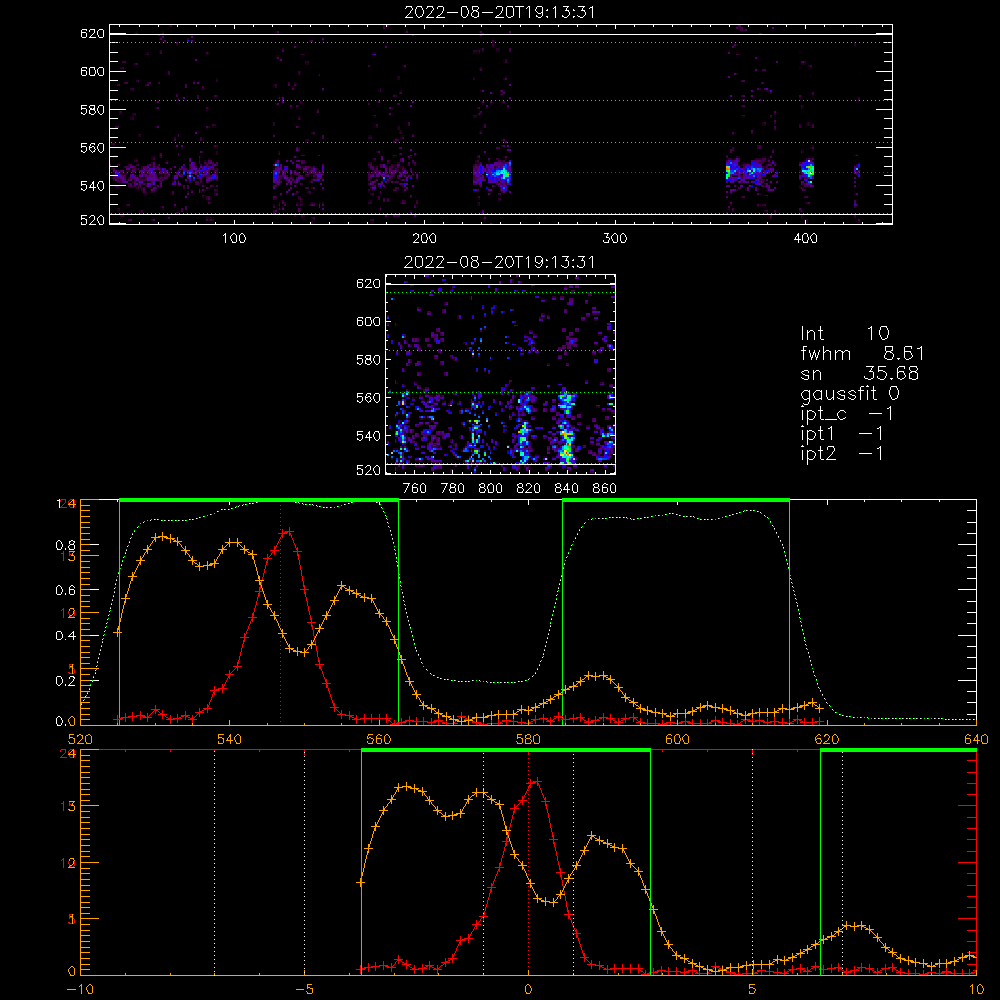The image size is (1000, 1000).
Task: Click y-axis label 0.8 on upper profile plot
Action: point(65,546)
